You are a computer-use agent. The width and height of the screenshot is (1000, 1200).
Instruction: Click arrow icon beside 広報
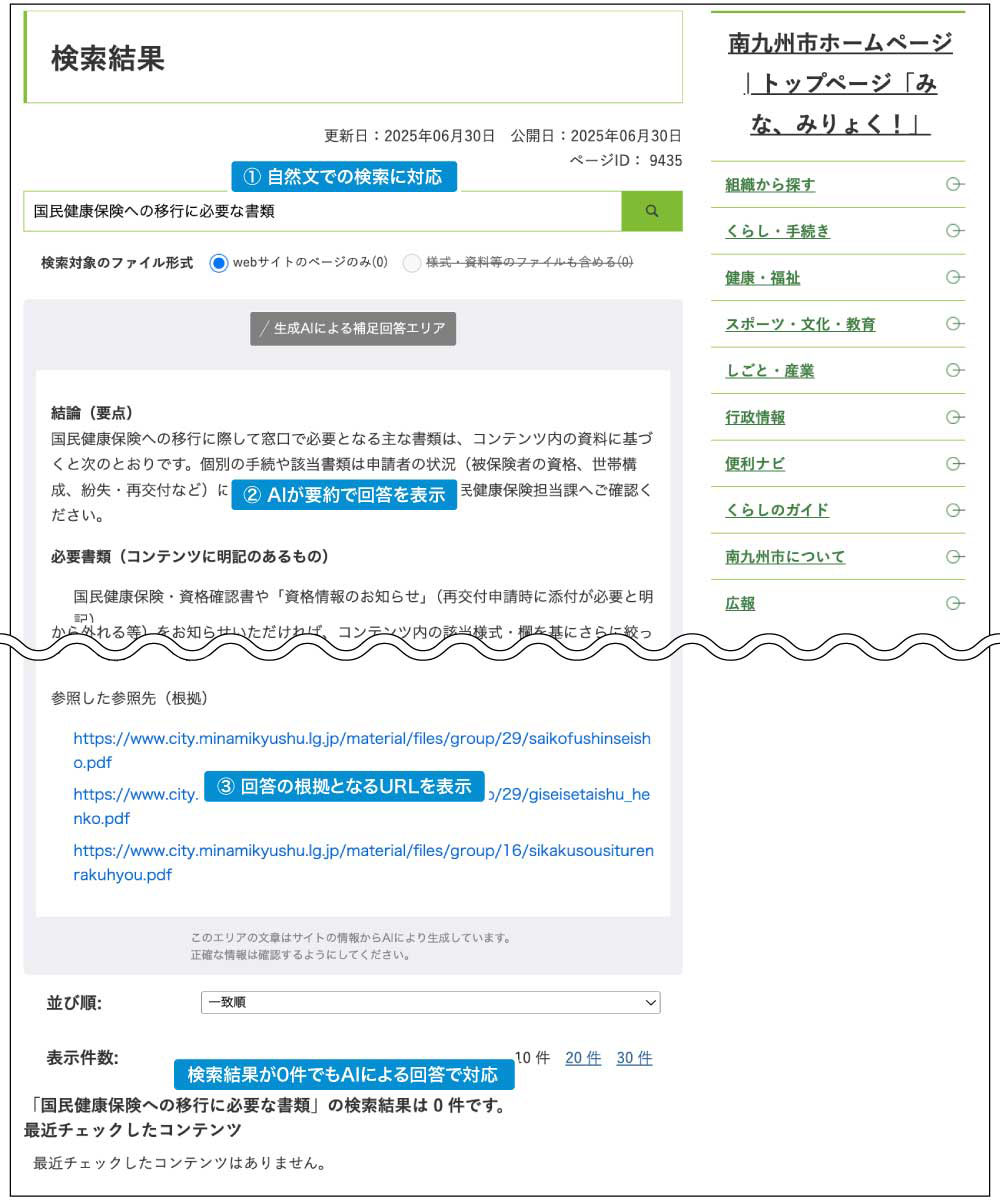coord(954,603)
